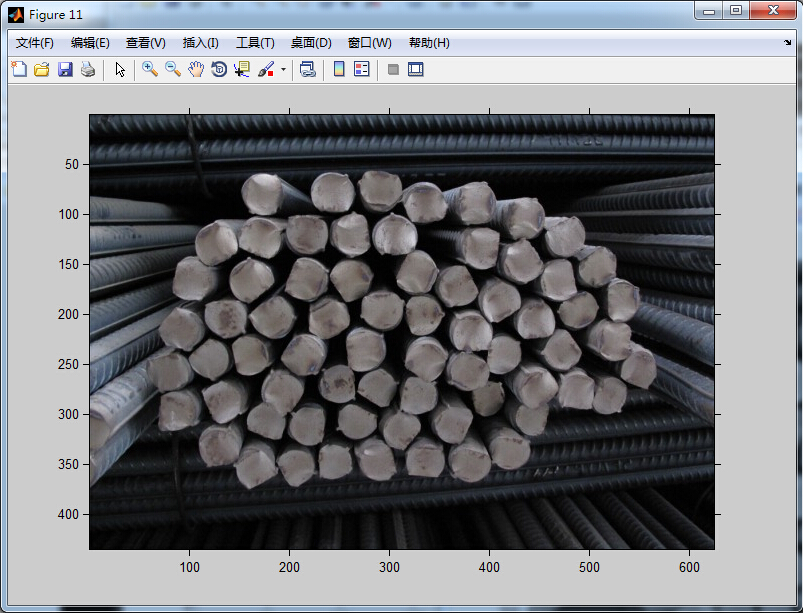Screen dimensions: 803x613
Task: Turn on the Data Cursor tool
Action: point(242,69)
